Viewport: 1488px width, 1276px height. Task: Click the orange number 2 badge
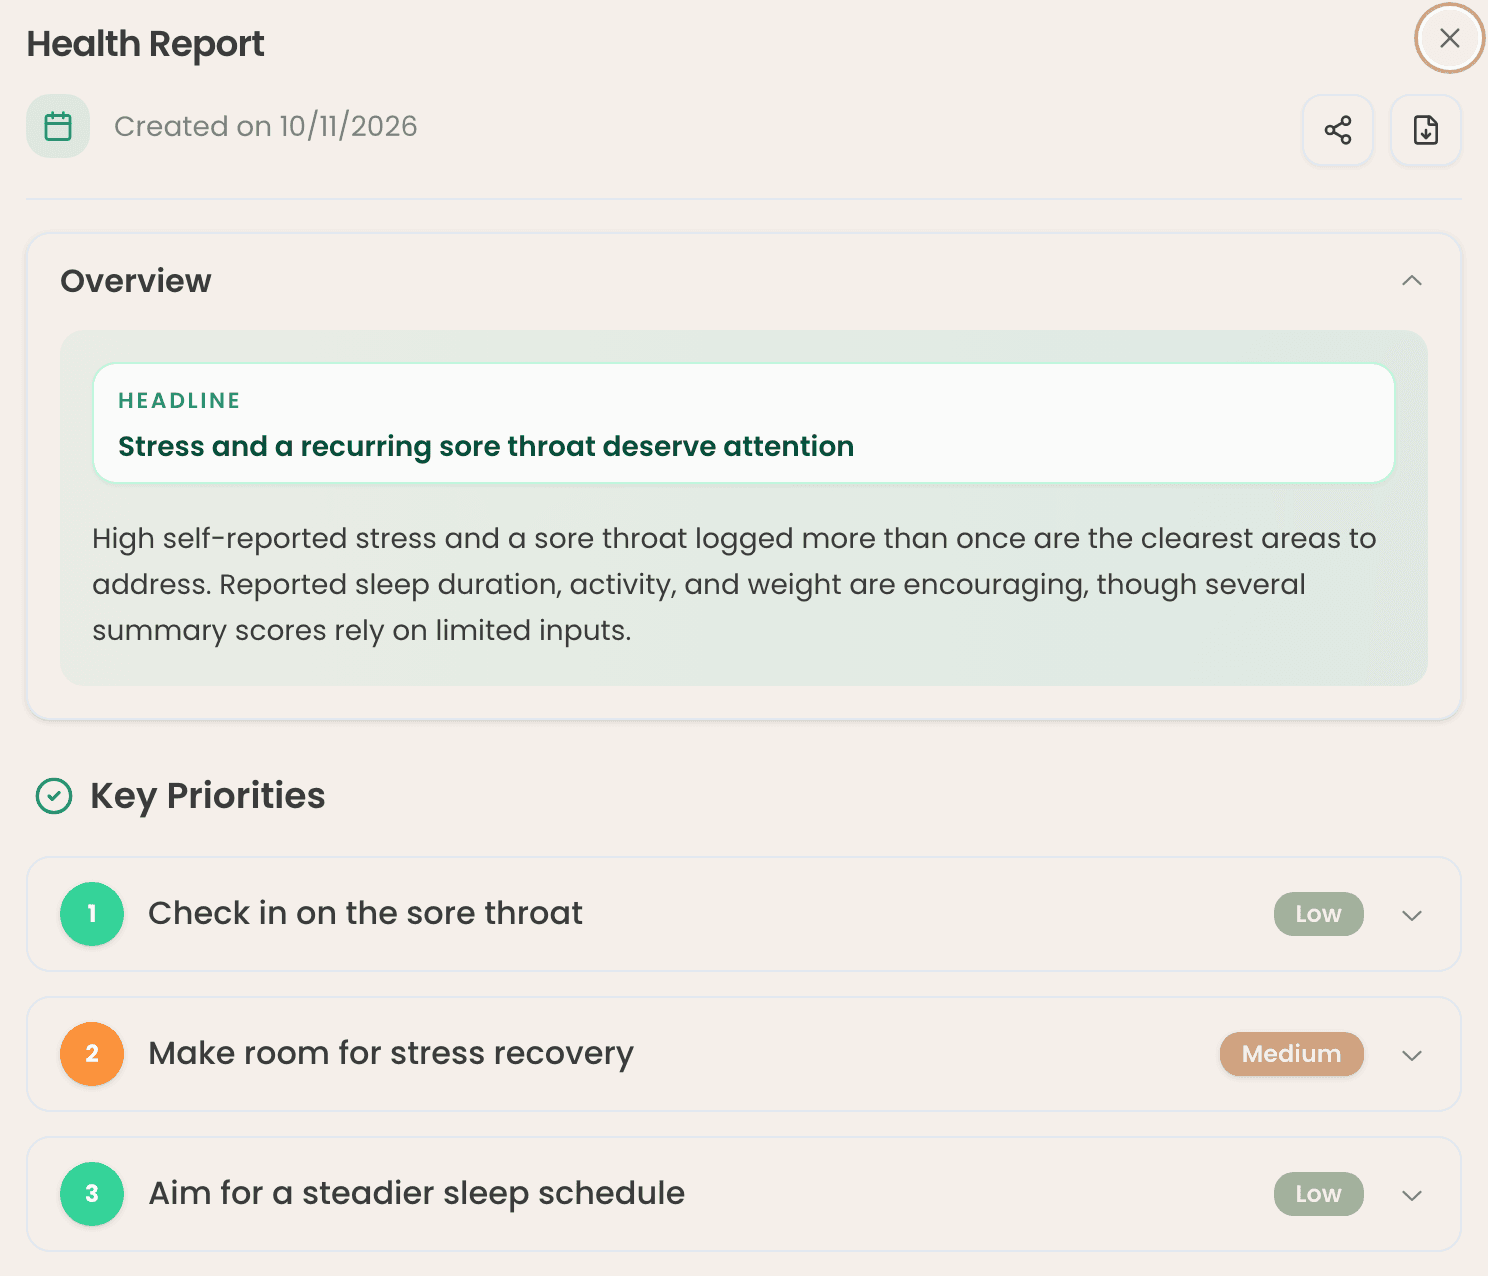(92, 1054)
